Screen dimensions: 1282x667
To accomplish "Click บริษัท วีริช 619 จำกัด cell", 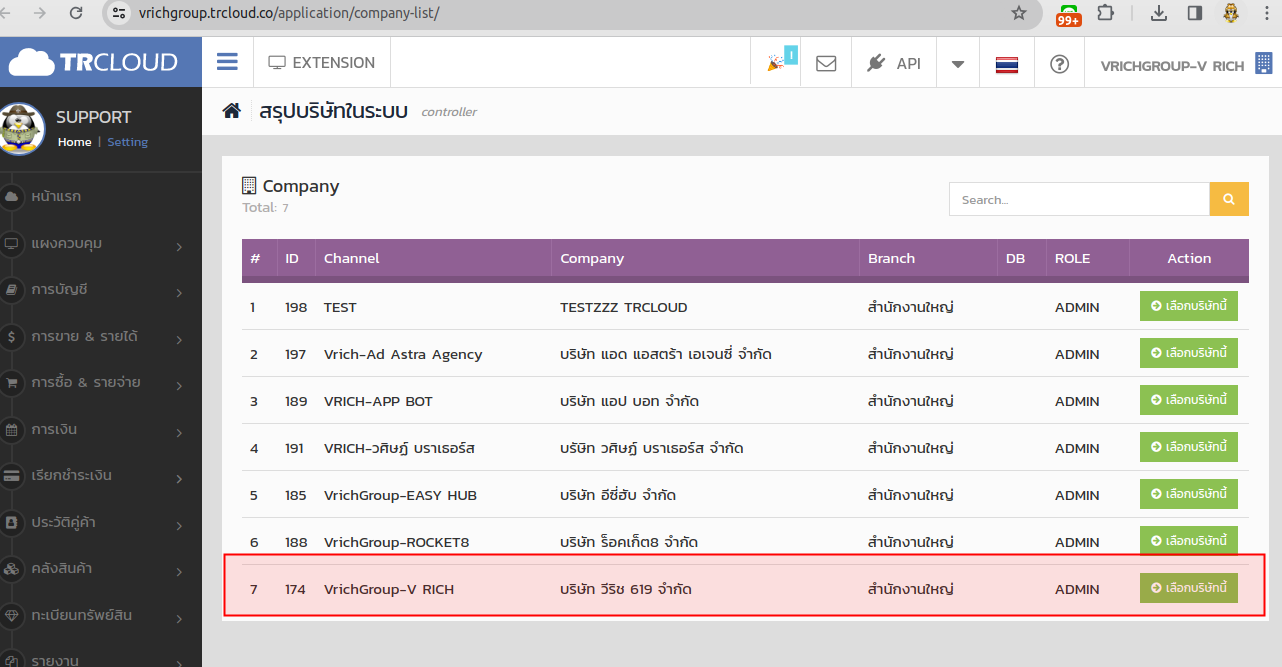I will tap(626, 589).
